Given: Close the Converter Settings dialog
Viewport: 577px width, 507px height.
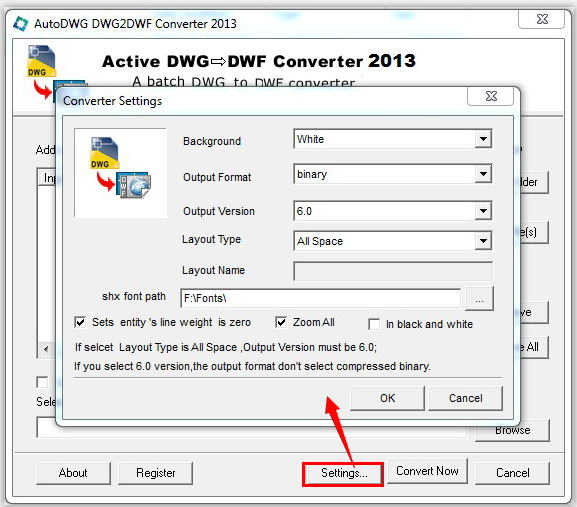Looking at the screenshot, I should tap(491, 96).
